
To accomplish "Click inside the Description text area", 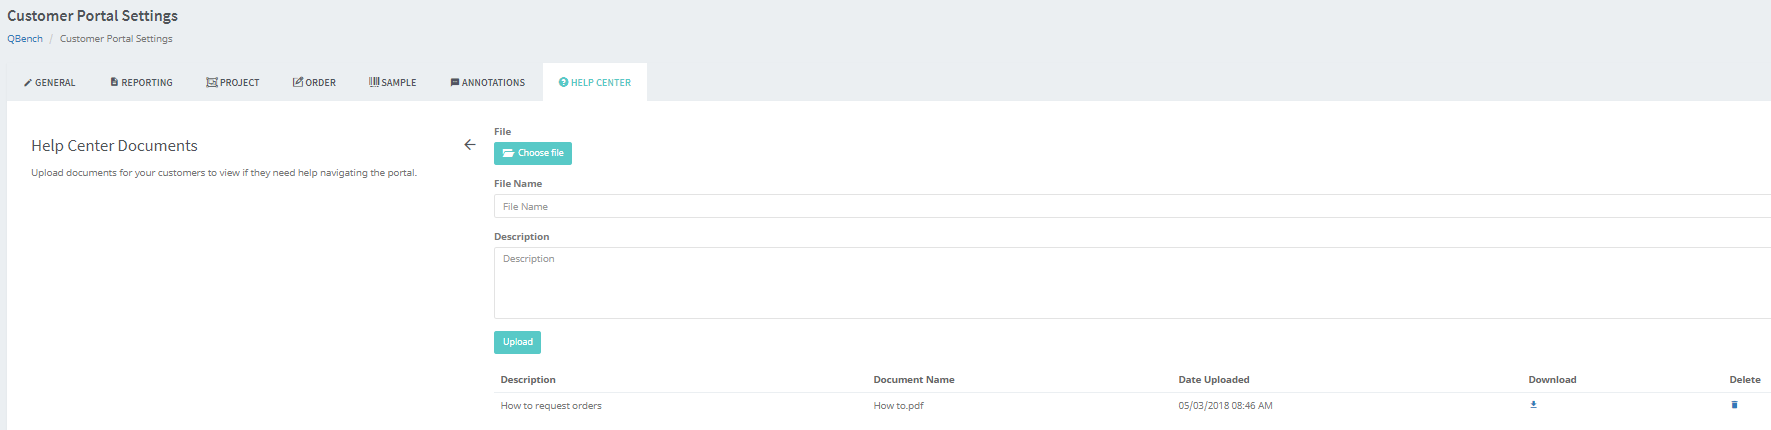I will [x=1130, y=283].
